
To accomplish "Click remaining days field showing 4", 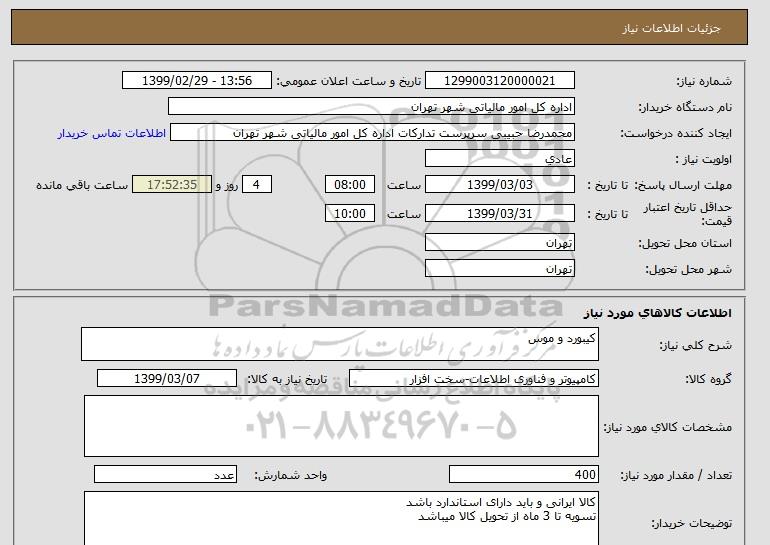I will click(256, 185).
